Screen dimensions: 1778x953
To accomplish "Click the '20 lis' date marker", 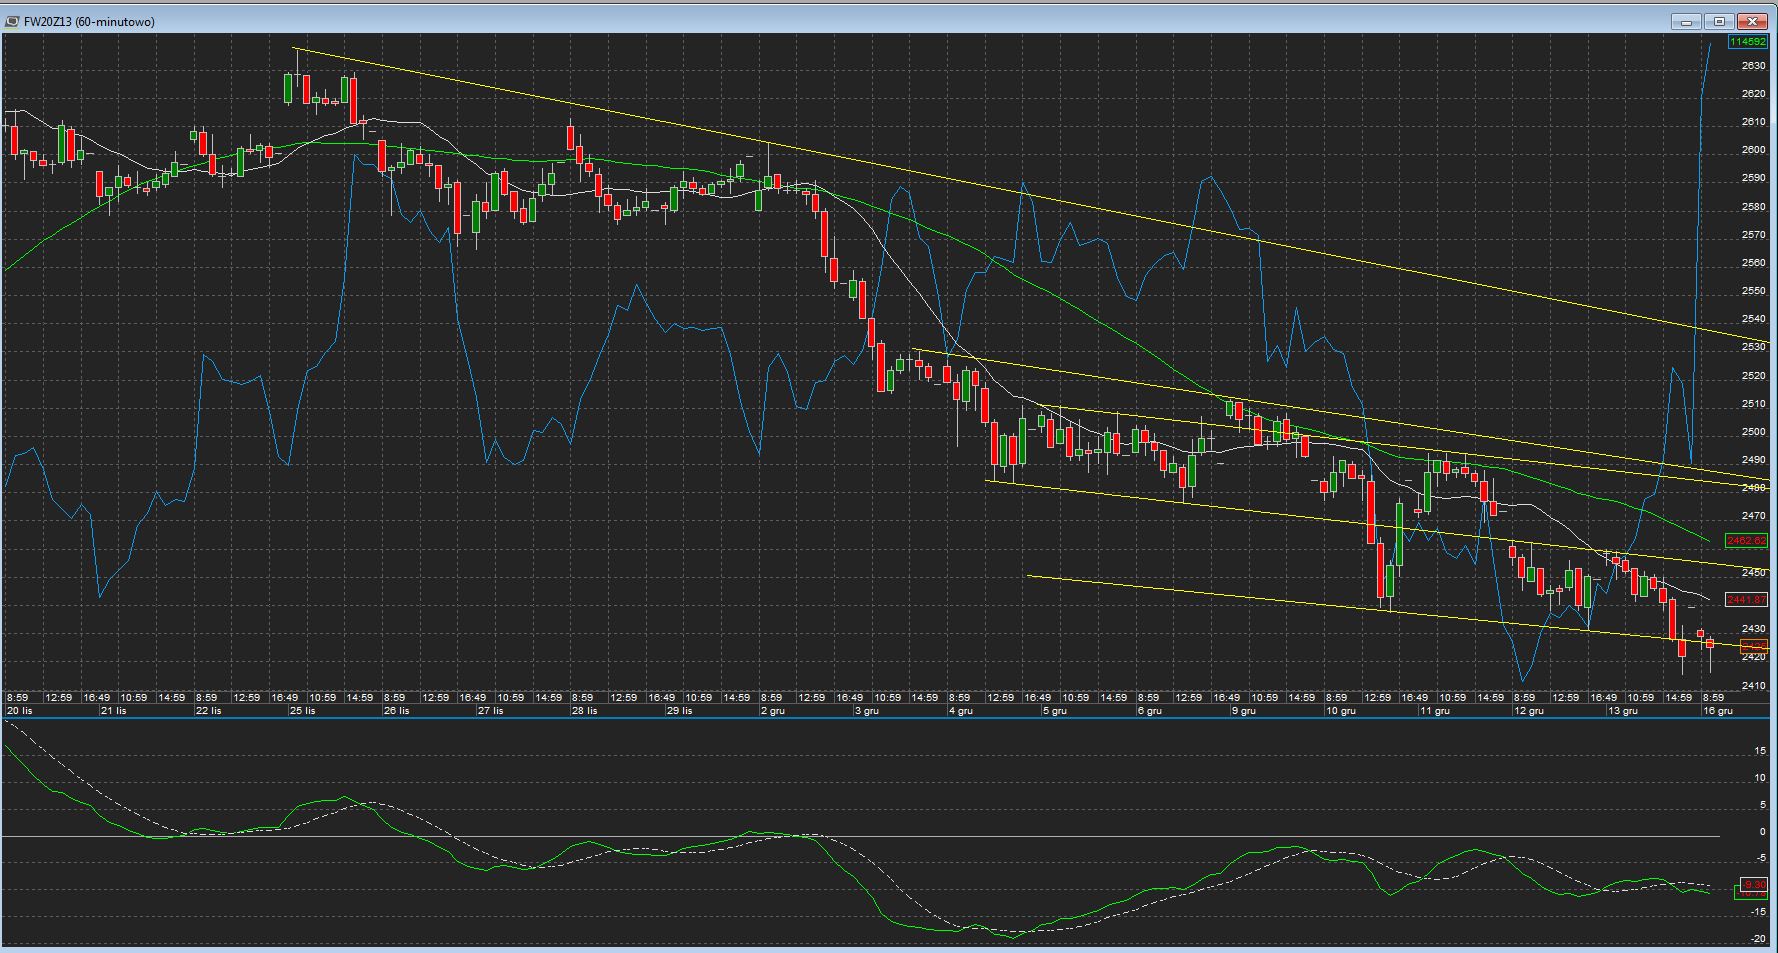I will pyautogui.click(x=20, y=711).
